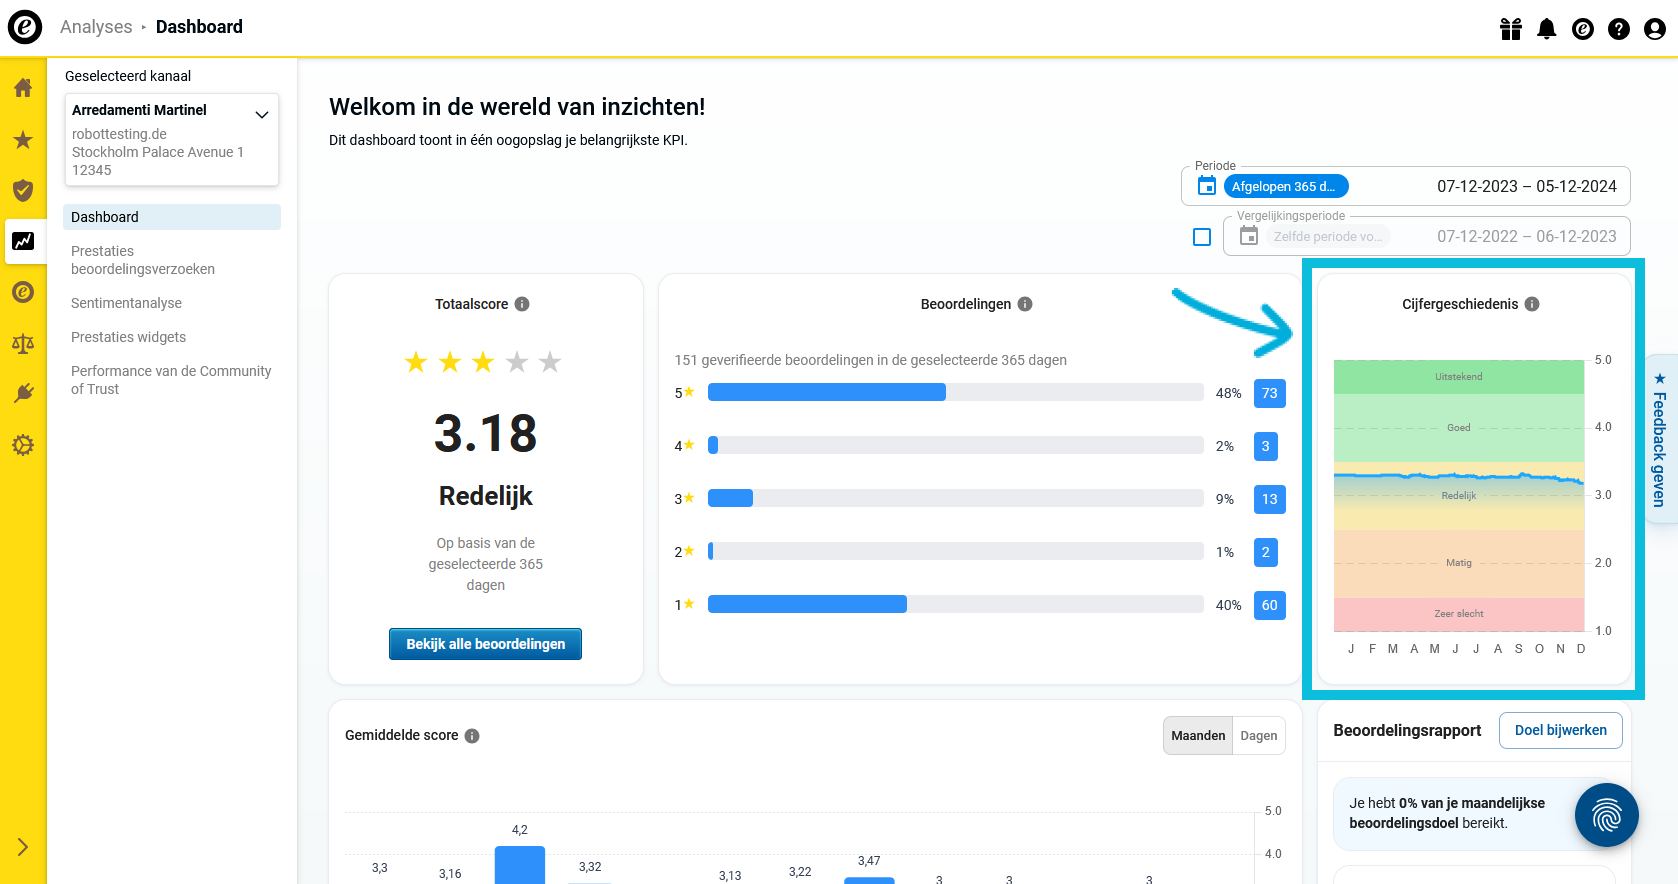Image resolution: width=1678 pixels, height=884 pixels.
Task: Open the user account icon
Action: (x=1655, y=29)
